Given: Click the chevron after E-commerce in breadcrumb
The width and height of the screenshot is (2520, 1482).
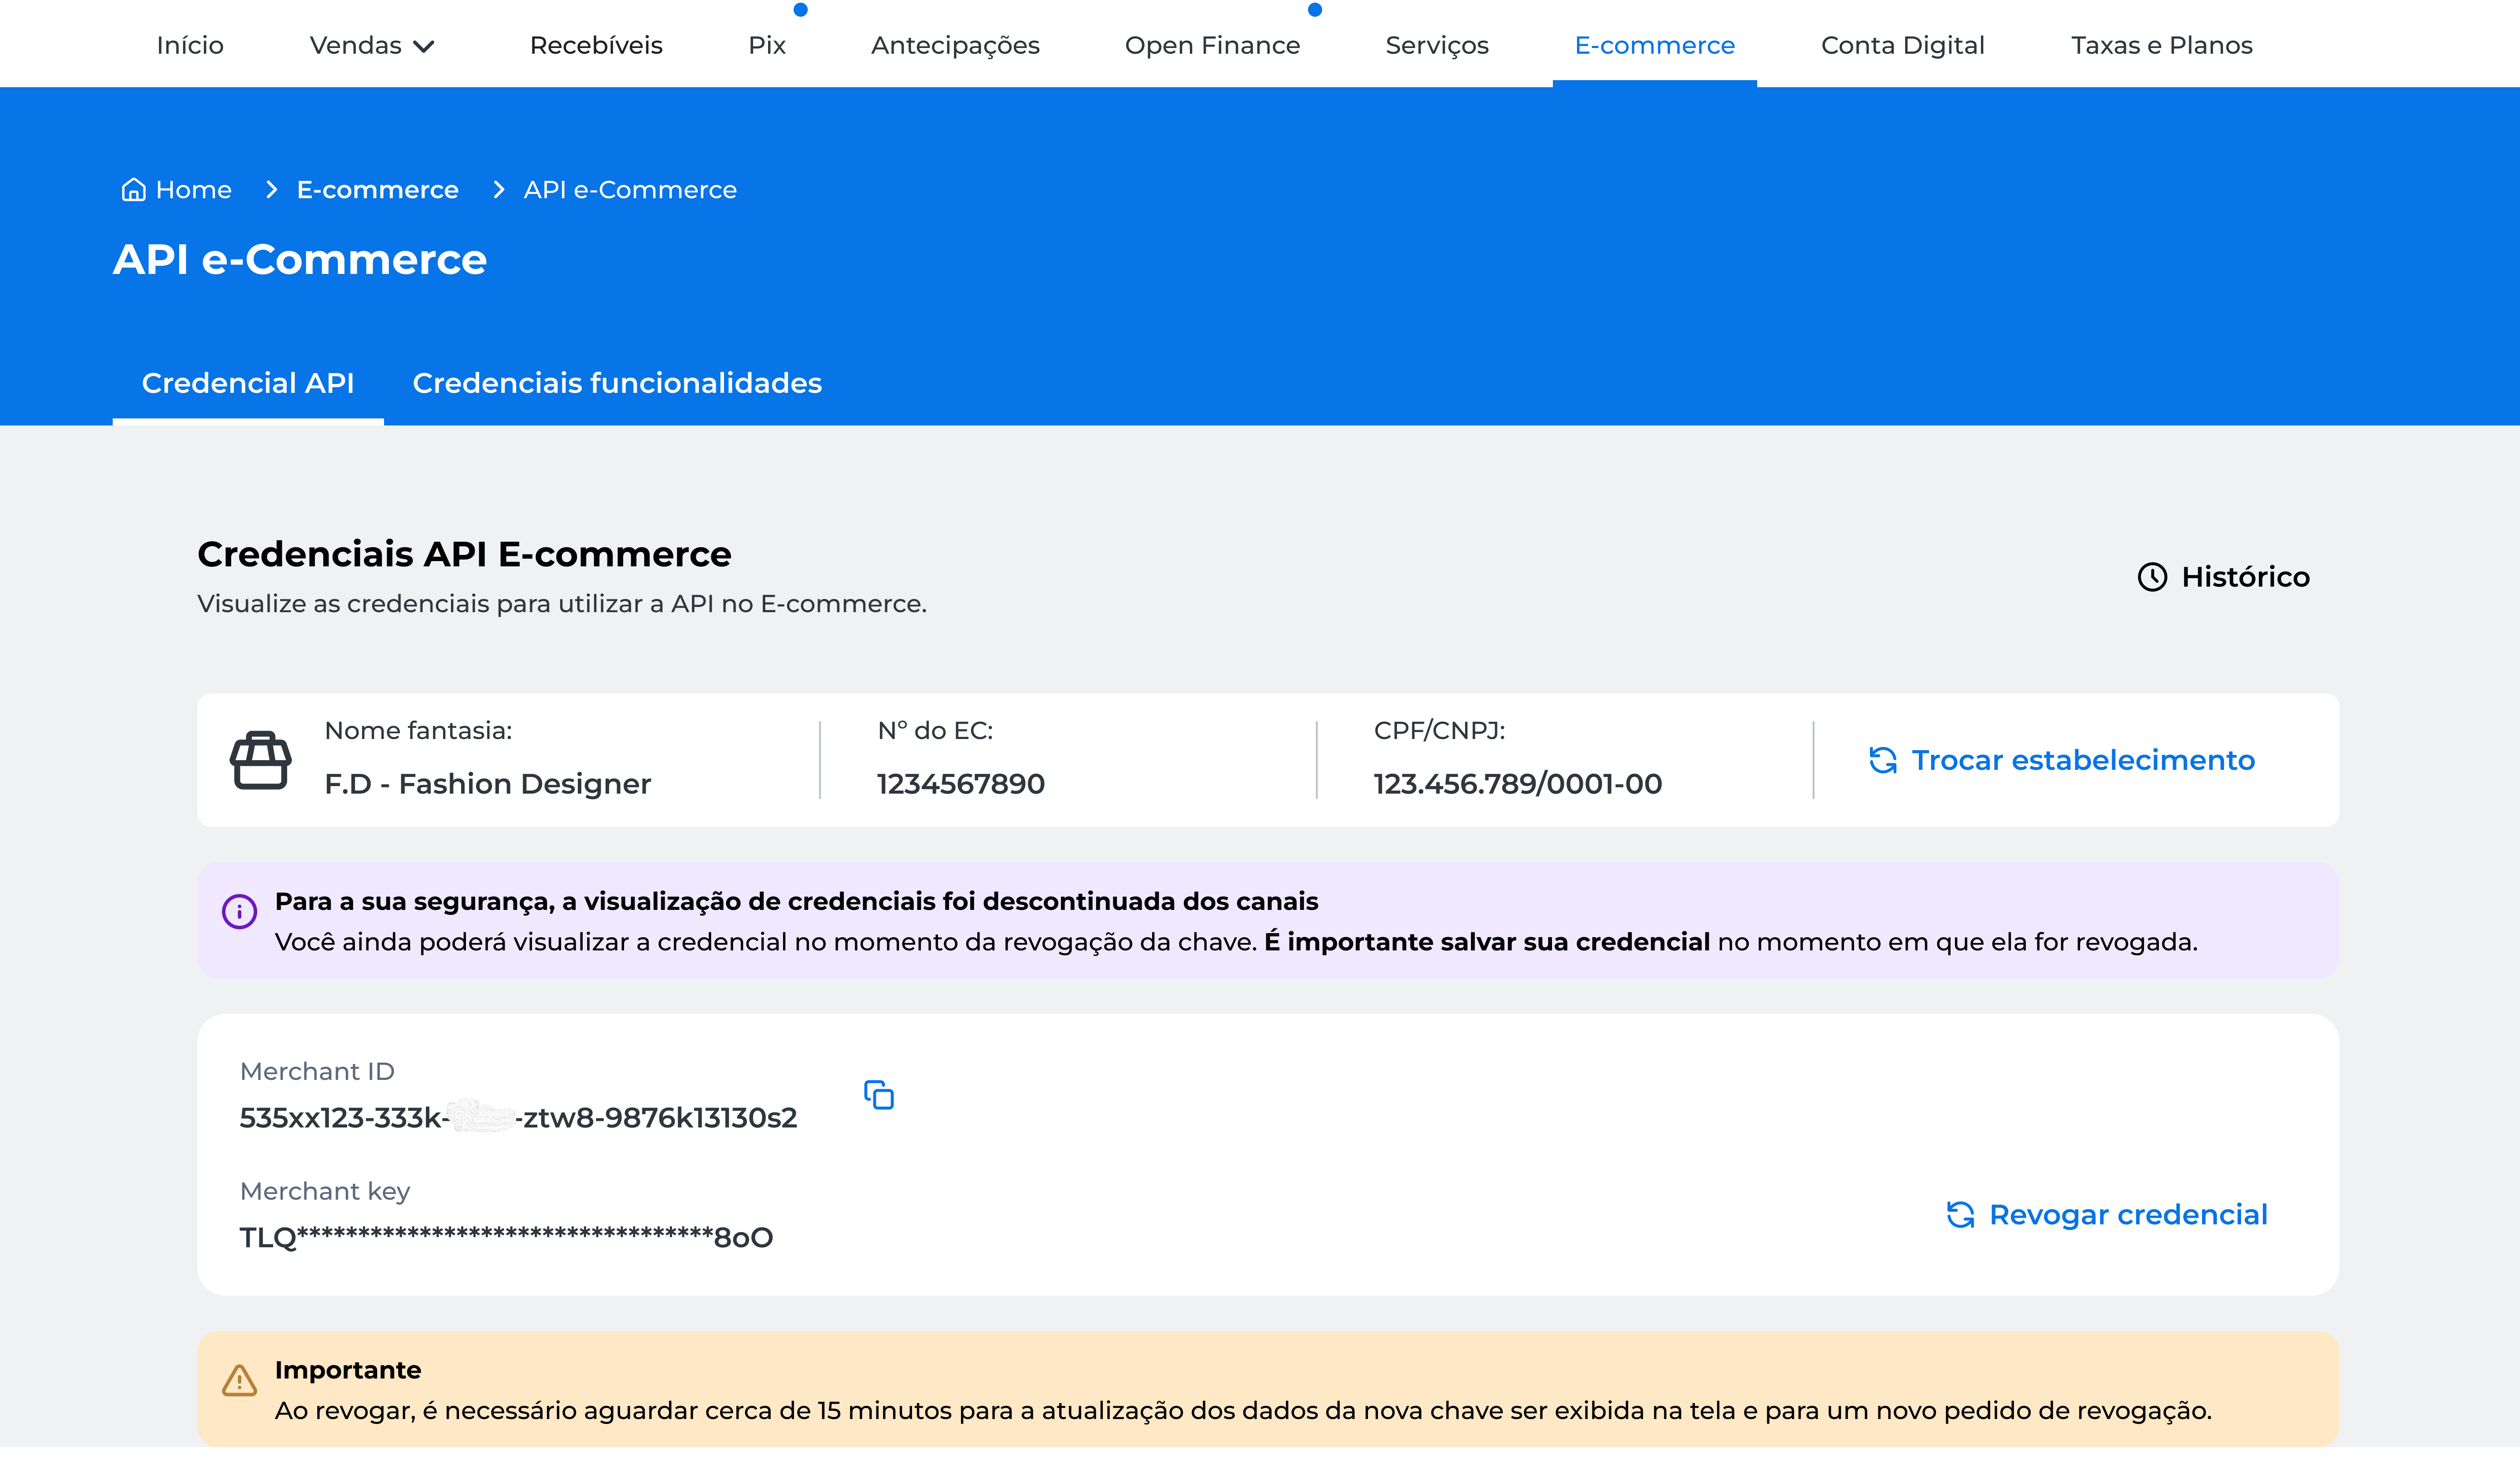Looking at the screenshot, I should pyautogui.click(x=499, y=189).
